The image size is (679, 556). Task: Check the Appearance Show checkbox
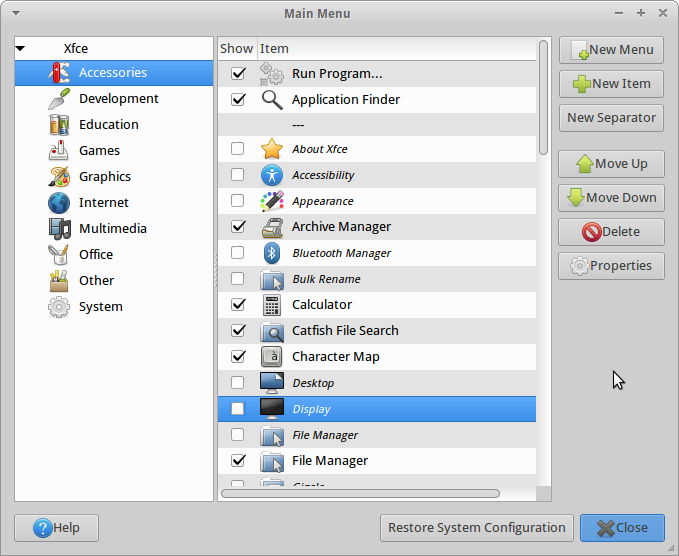click(237, 201)
